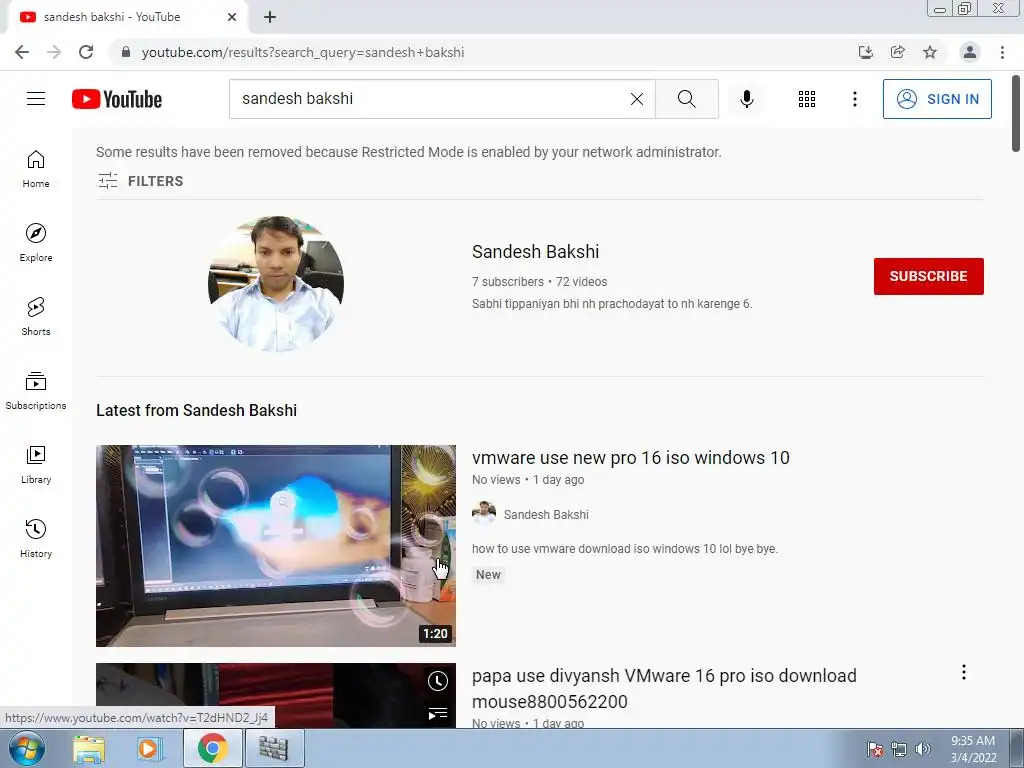Image resolution: width=1024 pixels, height=768 pixels.
Task: Subscribe to Sandesh Bakshi channel
Action: (929, 276)
